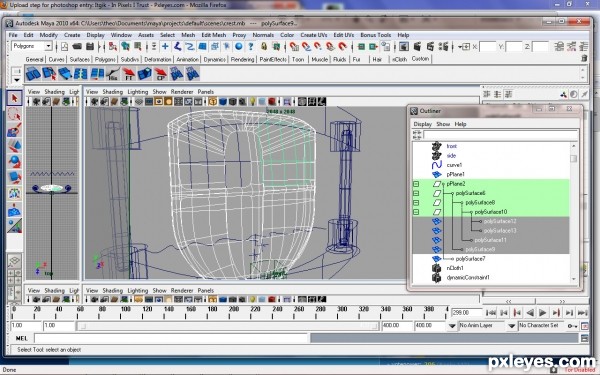
Task: Activate snap to grids icon
Action: coord(293,47)
